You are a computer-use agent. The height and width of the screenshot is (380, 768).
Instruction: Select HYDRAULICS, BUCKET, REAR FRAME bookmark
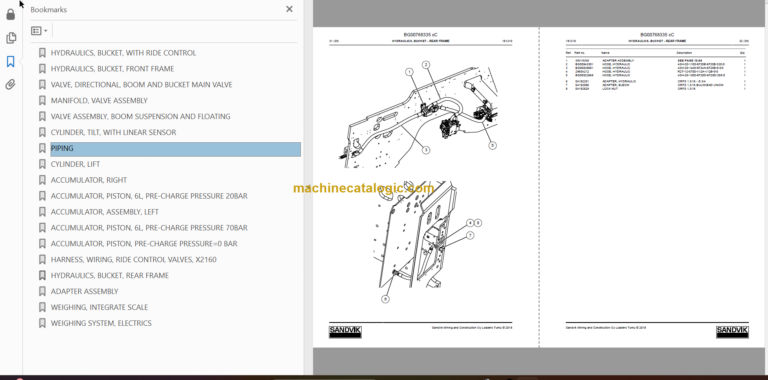coord(110,275)
